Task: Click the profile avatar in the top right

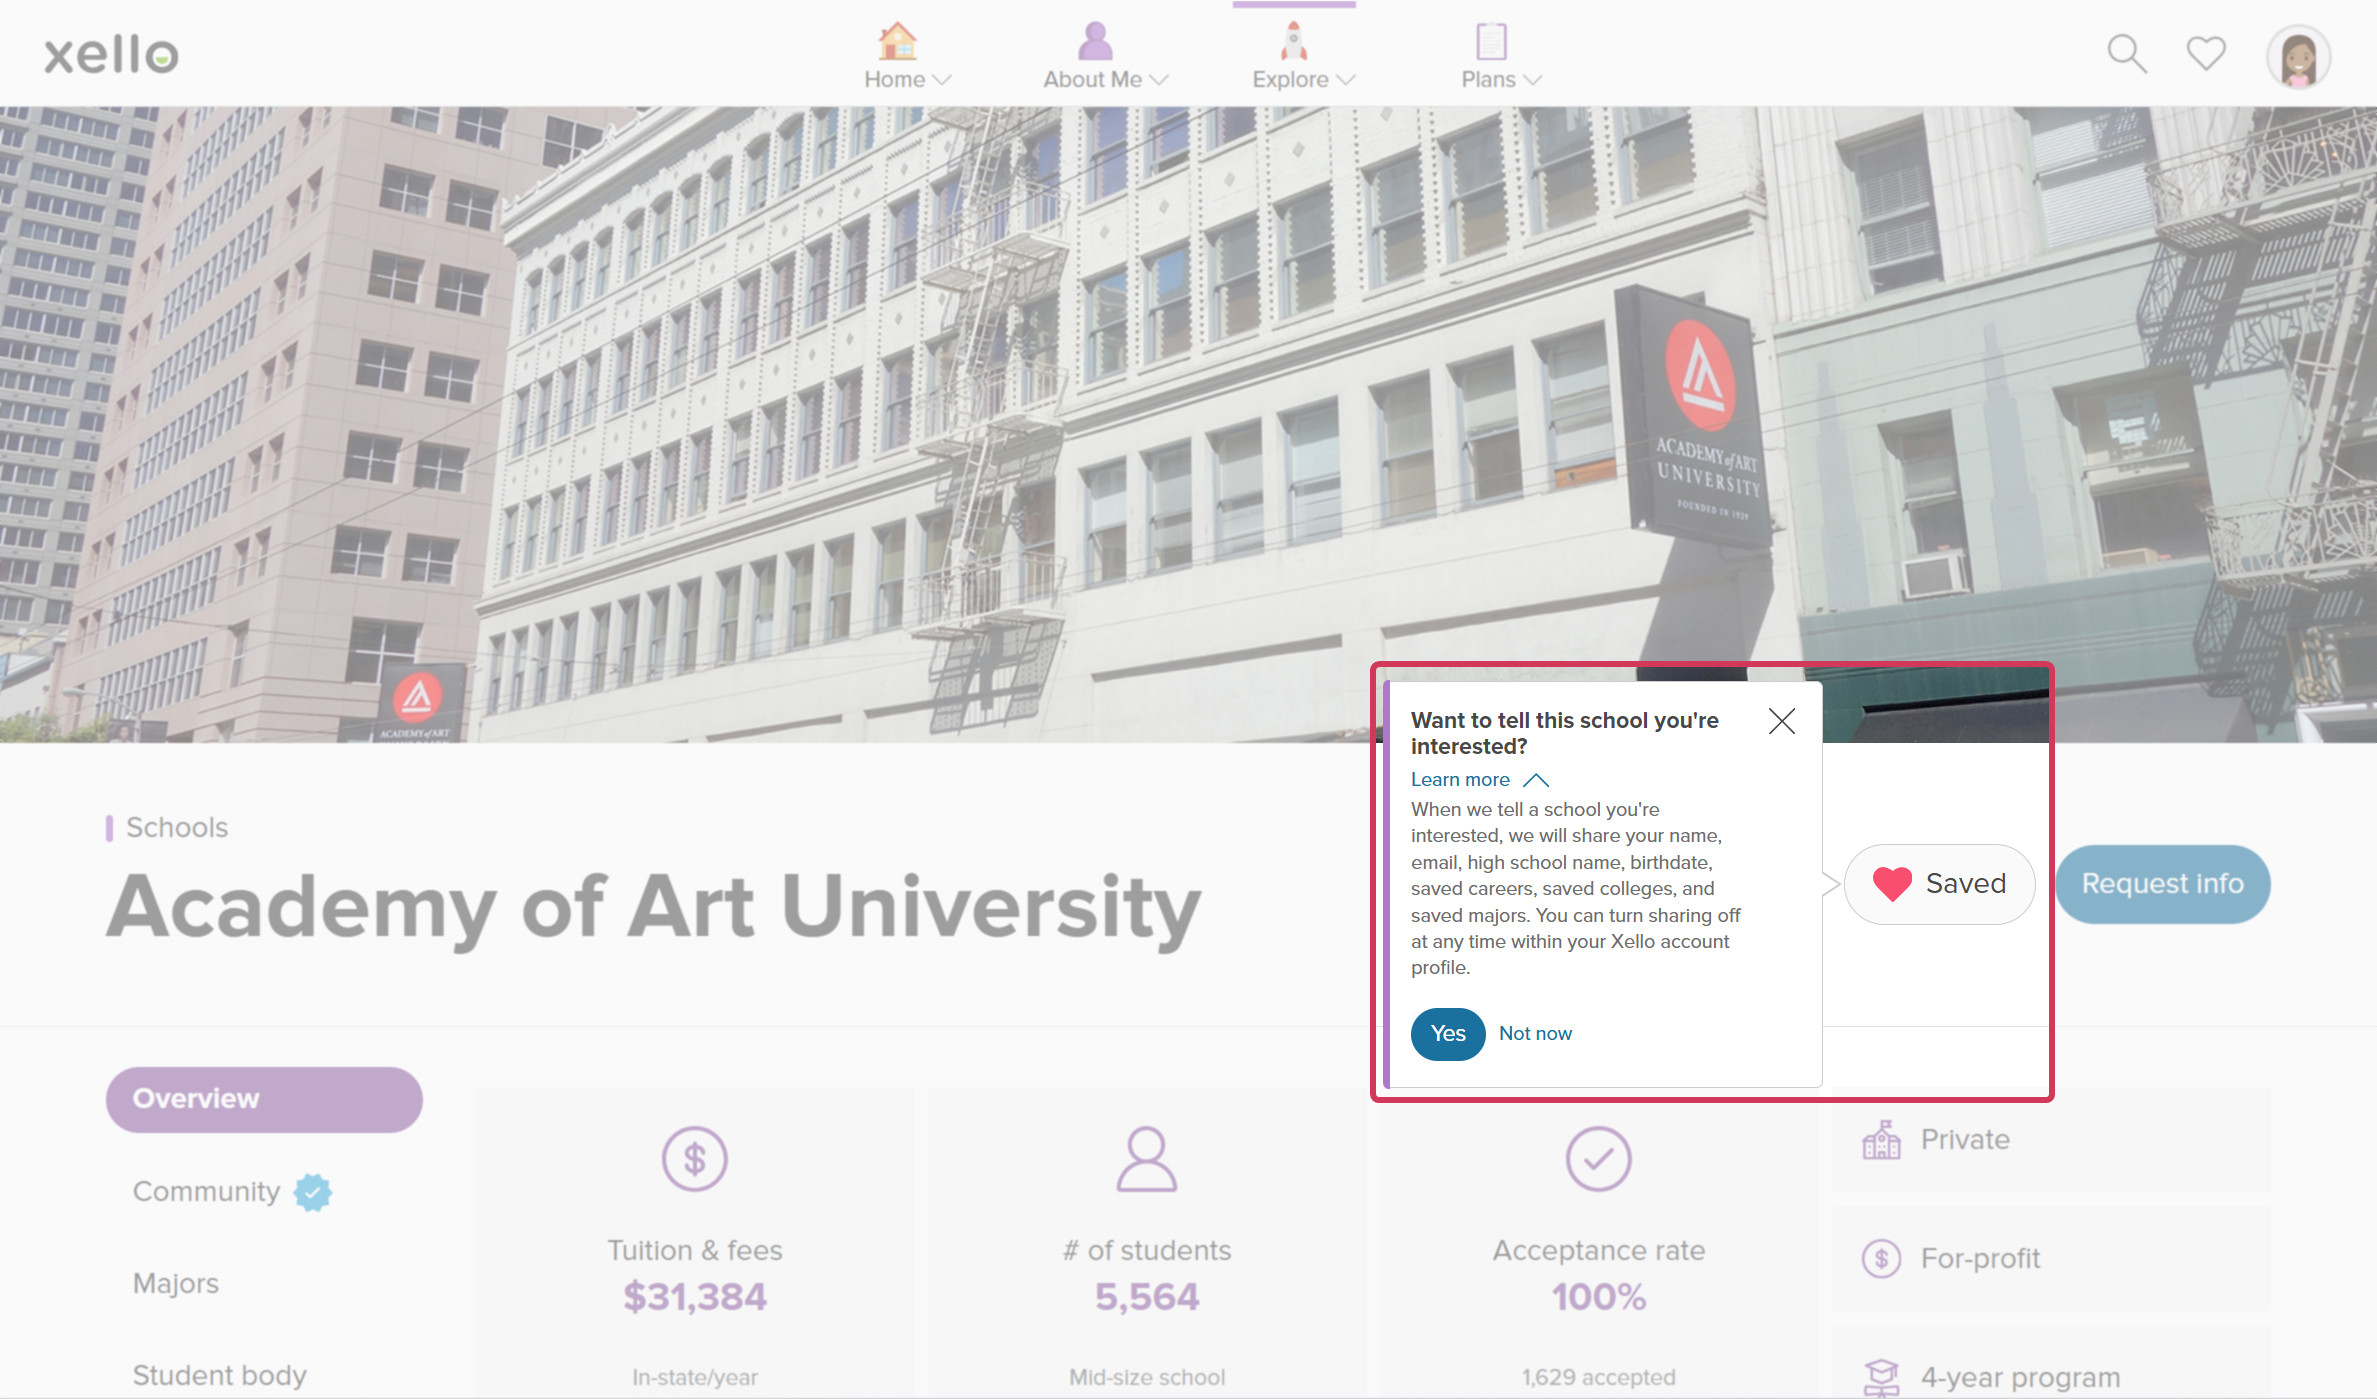Action: [2298, 57]
